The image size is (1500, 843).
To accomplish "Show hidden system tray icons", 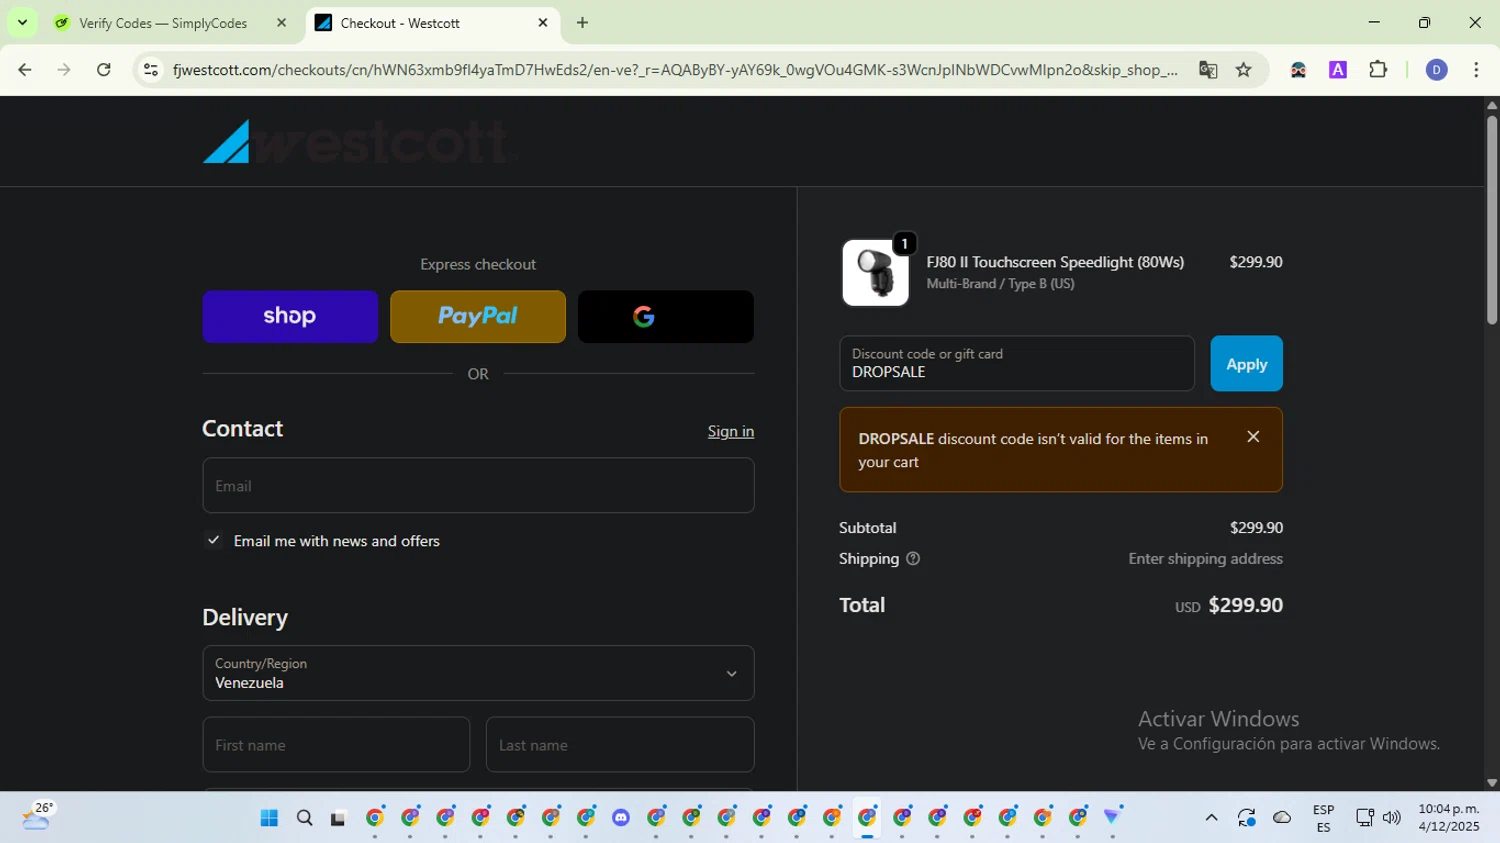I will click(x=1211, y=818).
